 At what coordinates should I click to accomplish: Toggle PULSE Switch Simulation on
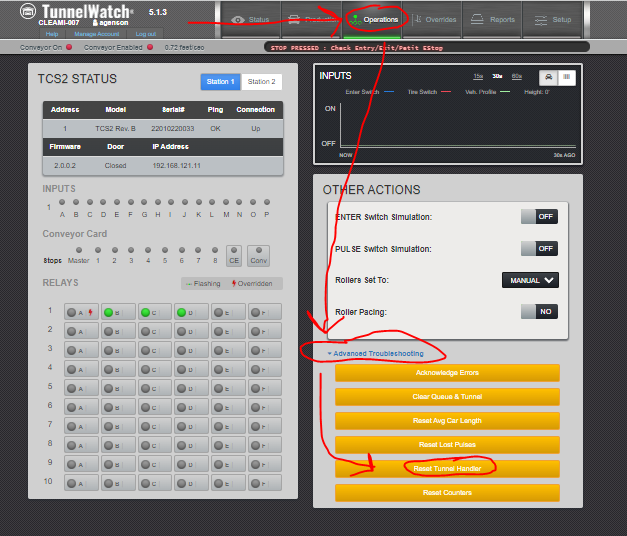pyautogui.click(x=539, y=248)
